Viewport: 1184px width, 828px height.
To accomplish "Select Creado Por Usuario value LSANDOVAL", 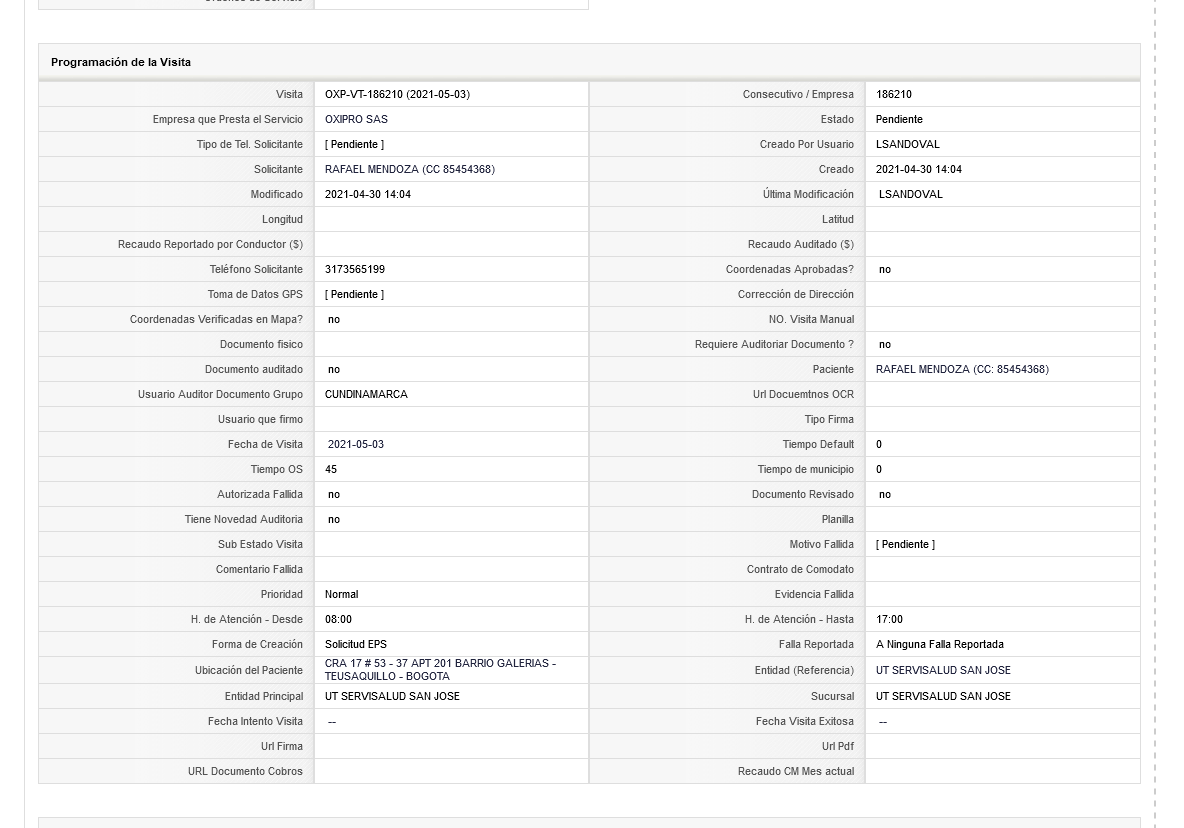I will click(x=908, y=144).
